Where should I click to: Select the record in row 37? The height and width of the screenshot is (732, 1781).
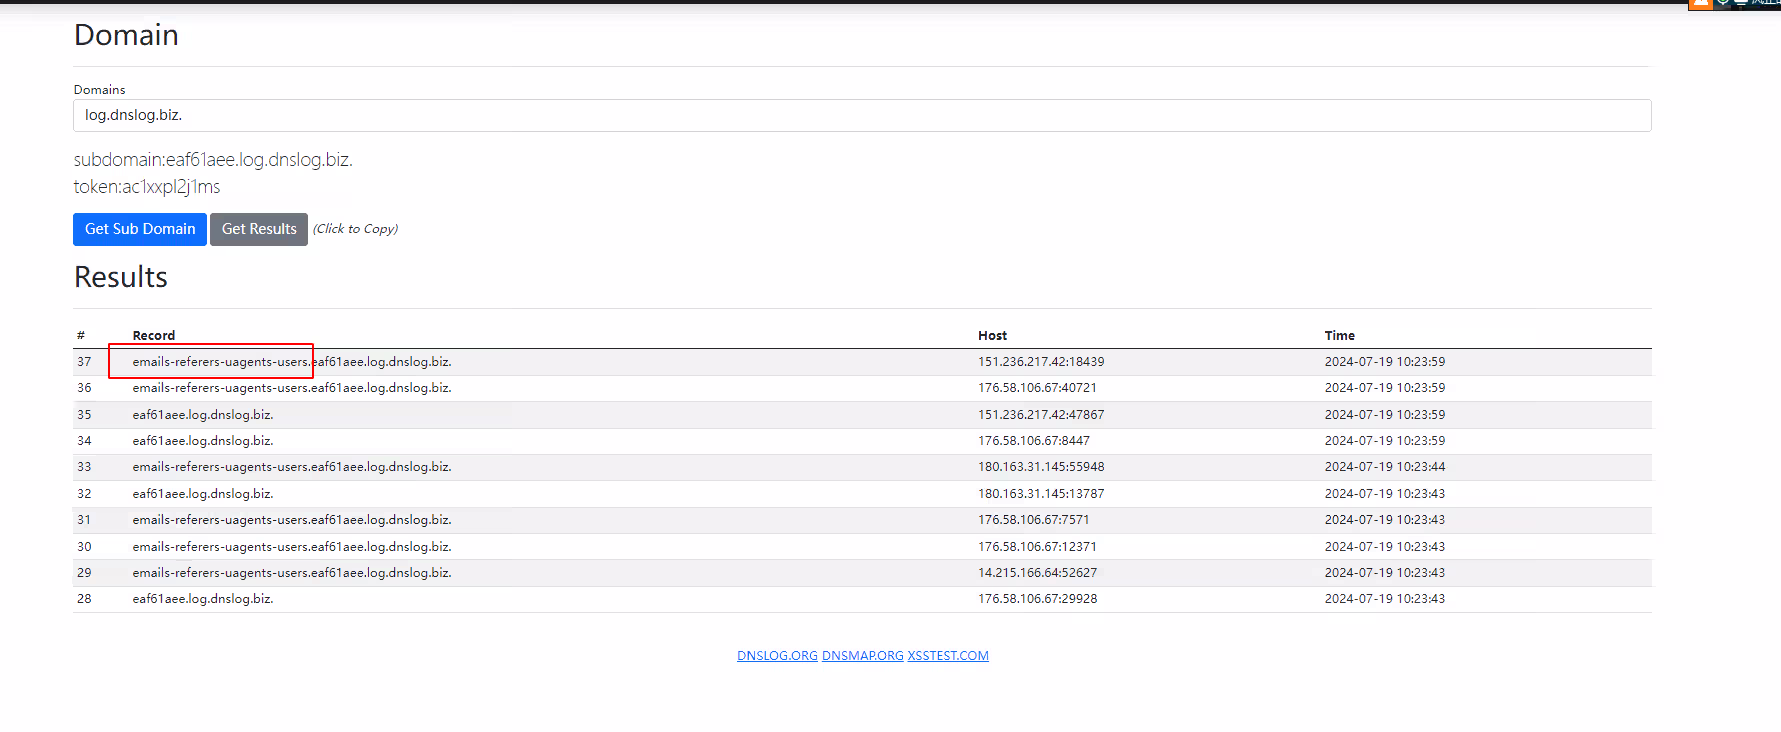291,362
